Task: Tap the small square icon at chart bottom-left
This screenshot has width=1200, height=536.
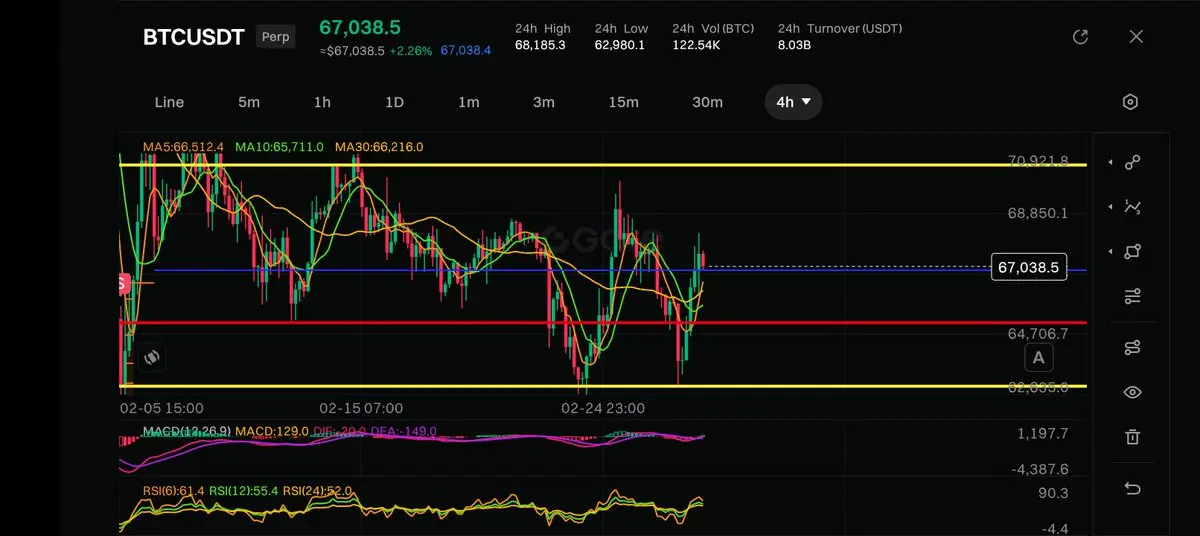Action: [152, 356]
